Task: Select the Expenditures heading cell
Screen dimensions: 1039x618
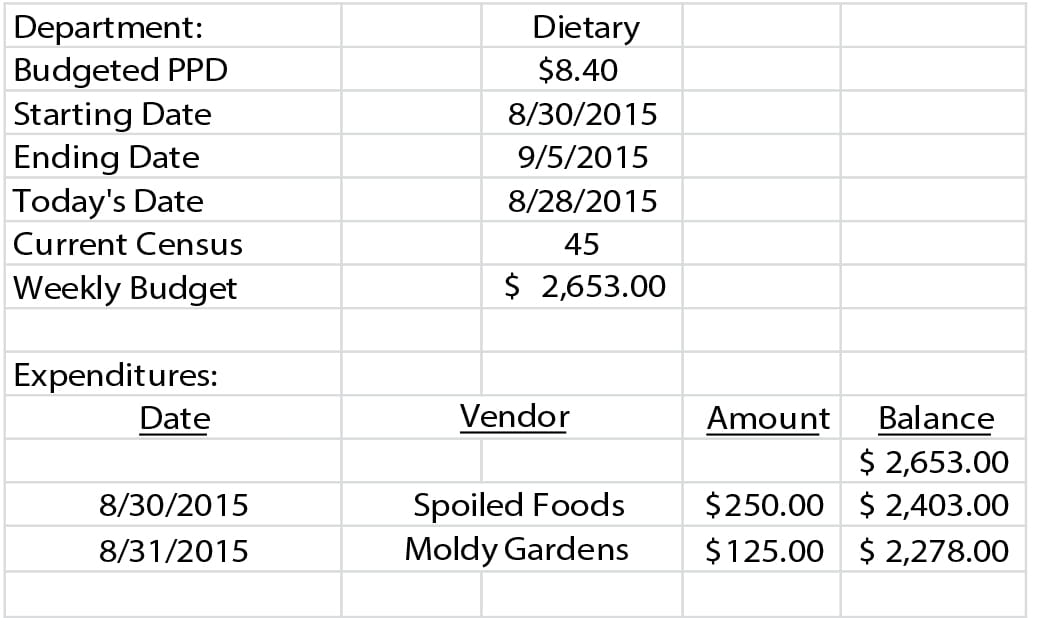Action: pos(116,376)
